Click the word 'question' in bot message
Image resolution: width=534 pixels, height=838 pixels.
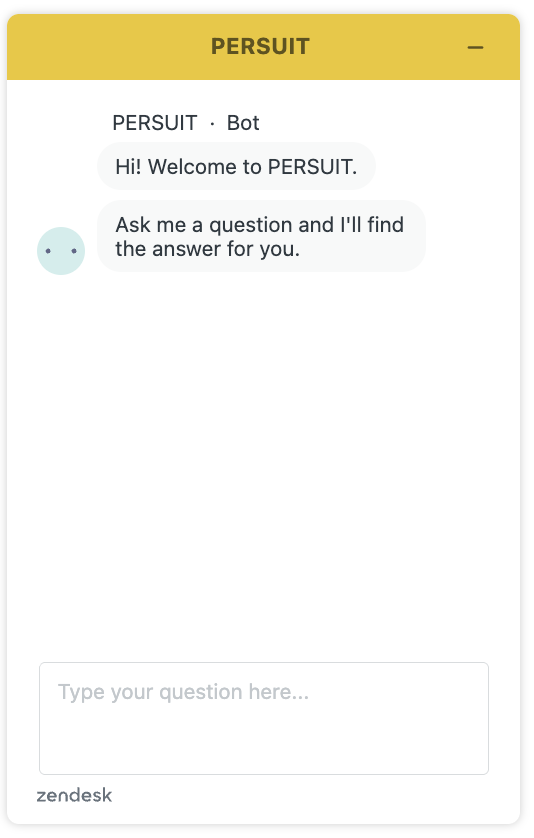(x=250, y=226)
